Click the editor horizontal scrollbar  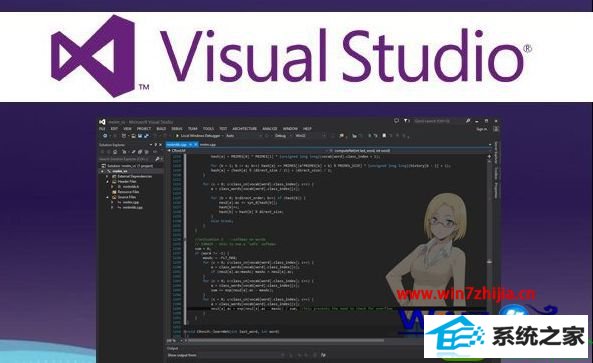point(287,341)
